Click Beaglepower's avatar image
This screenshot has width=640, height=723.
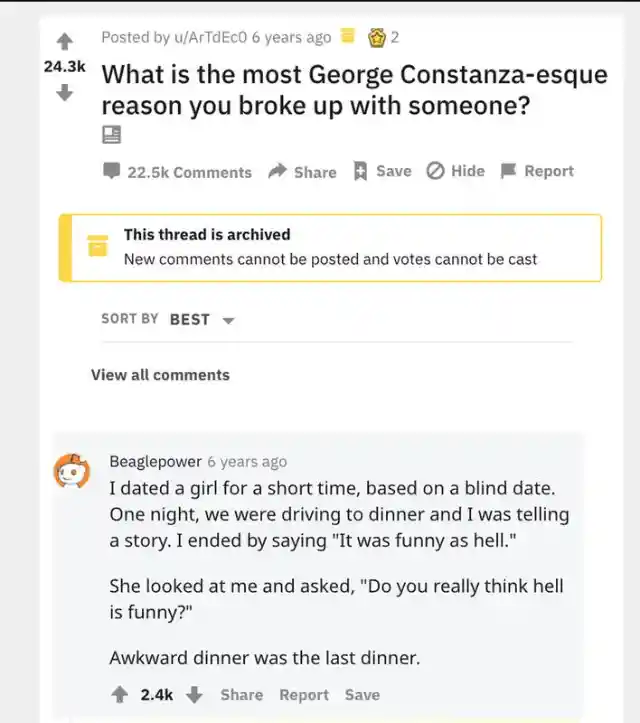point(72,470)
